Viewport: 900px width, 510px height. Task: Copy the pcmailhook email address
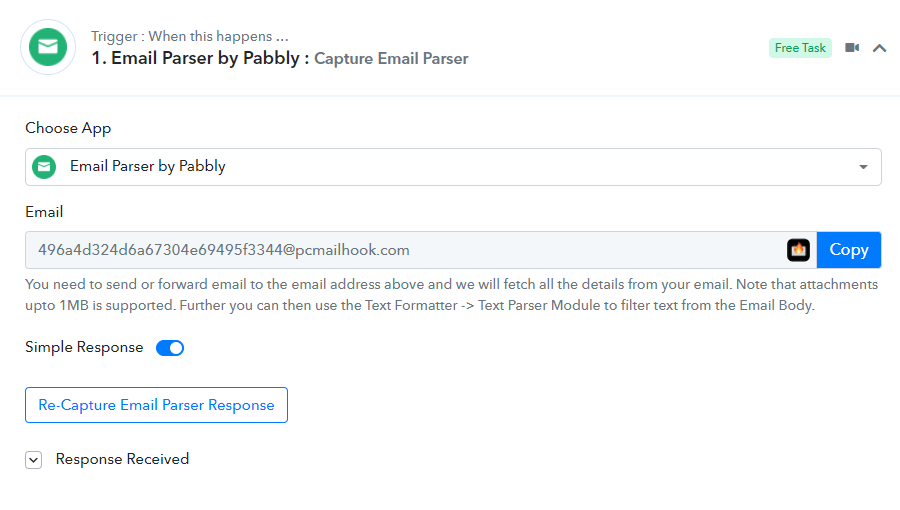click(x=848, y=250)
